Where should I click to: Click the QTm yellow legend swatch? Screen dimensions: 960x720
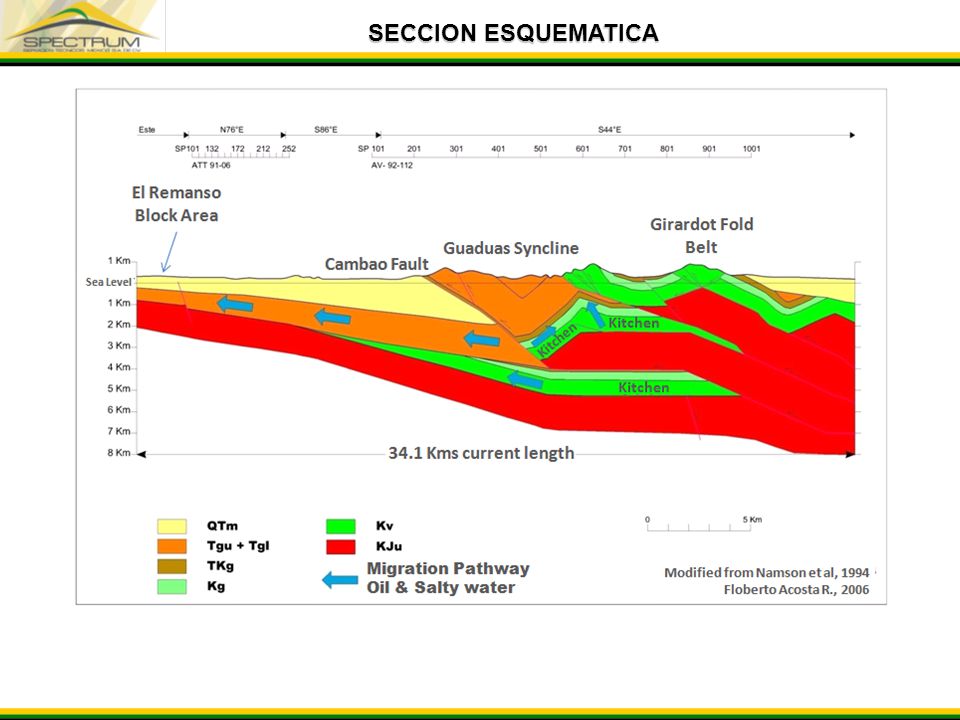coord(171,526)
